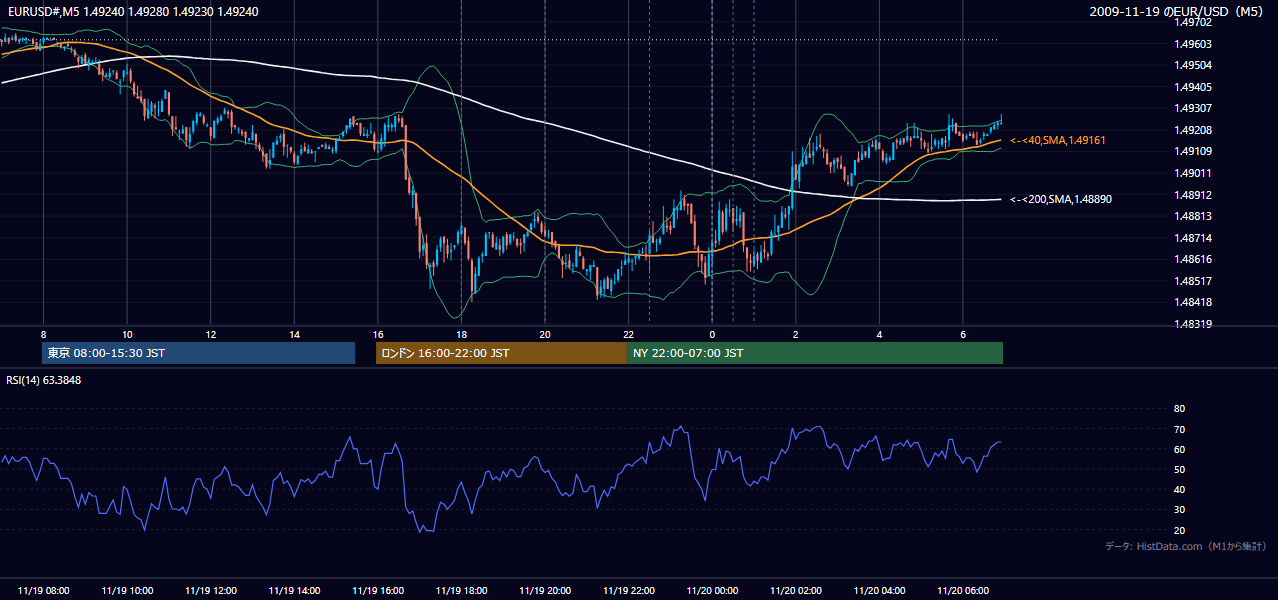
Task: Click bottom time label 11/19 18:00
Action: (x=461, y=591)
